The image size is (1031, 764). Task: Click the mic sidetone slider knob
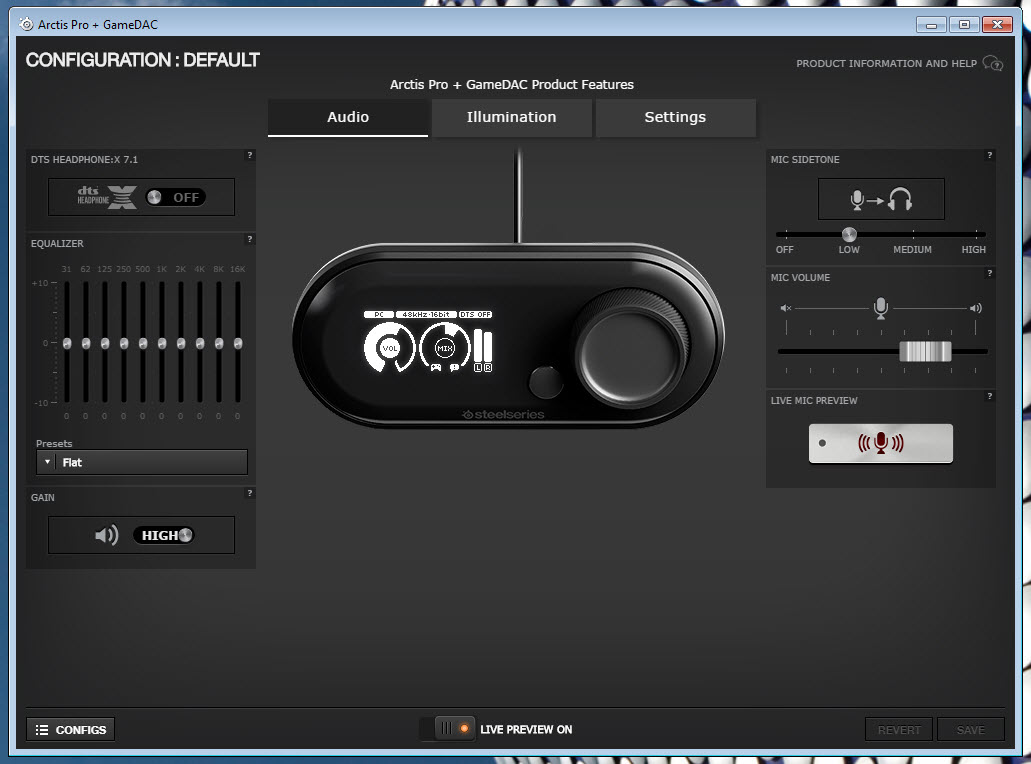[849, 234]
